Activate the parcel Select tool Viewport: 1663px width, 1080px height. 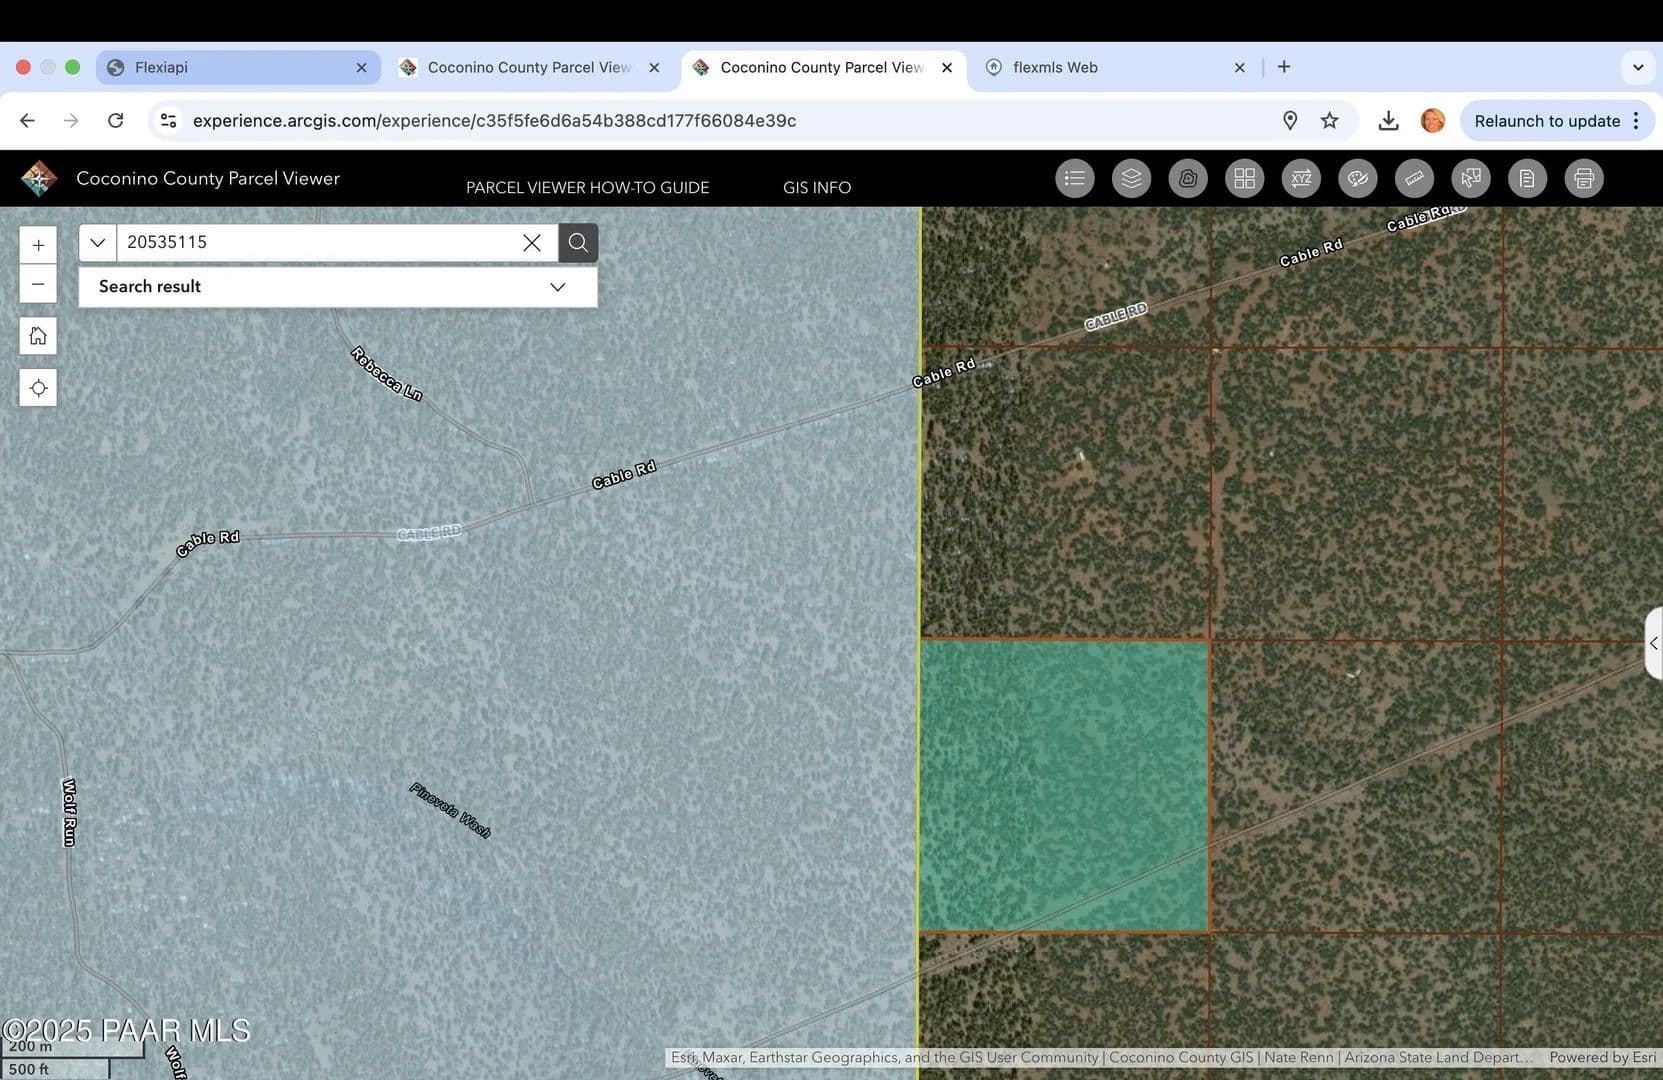point(1470,179)
